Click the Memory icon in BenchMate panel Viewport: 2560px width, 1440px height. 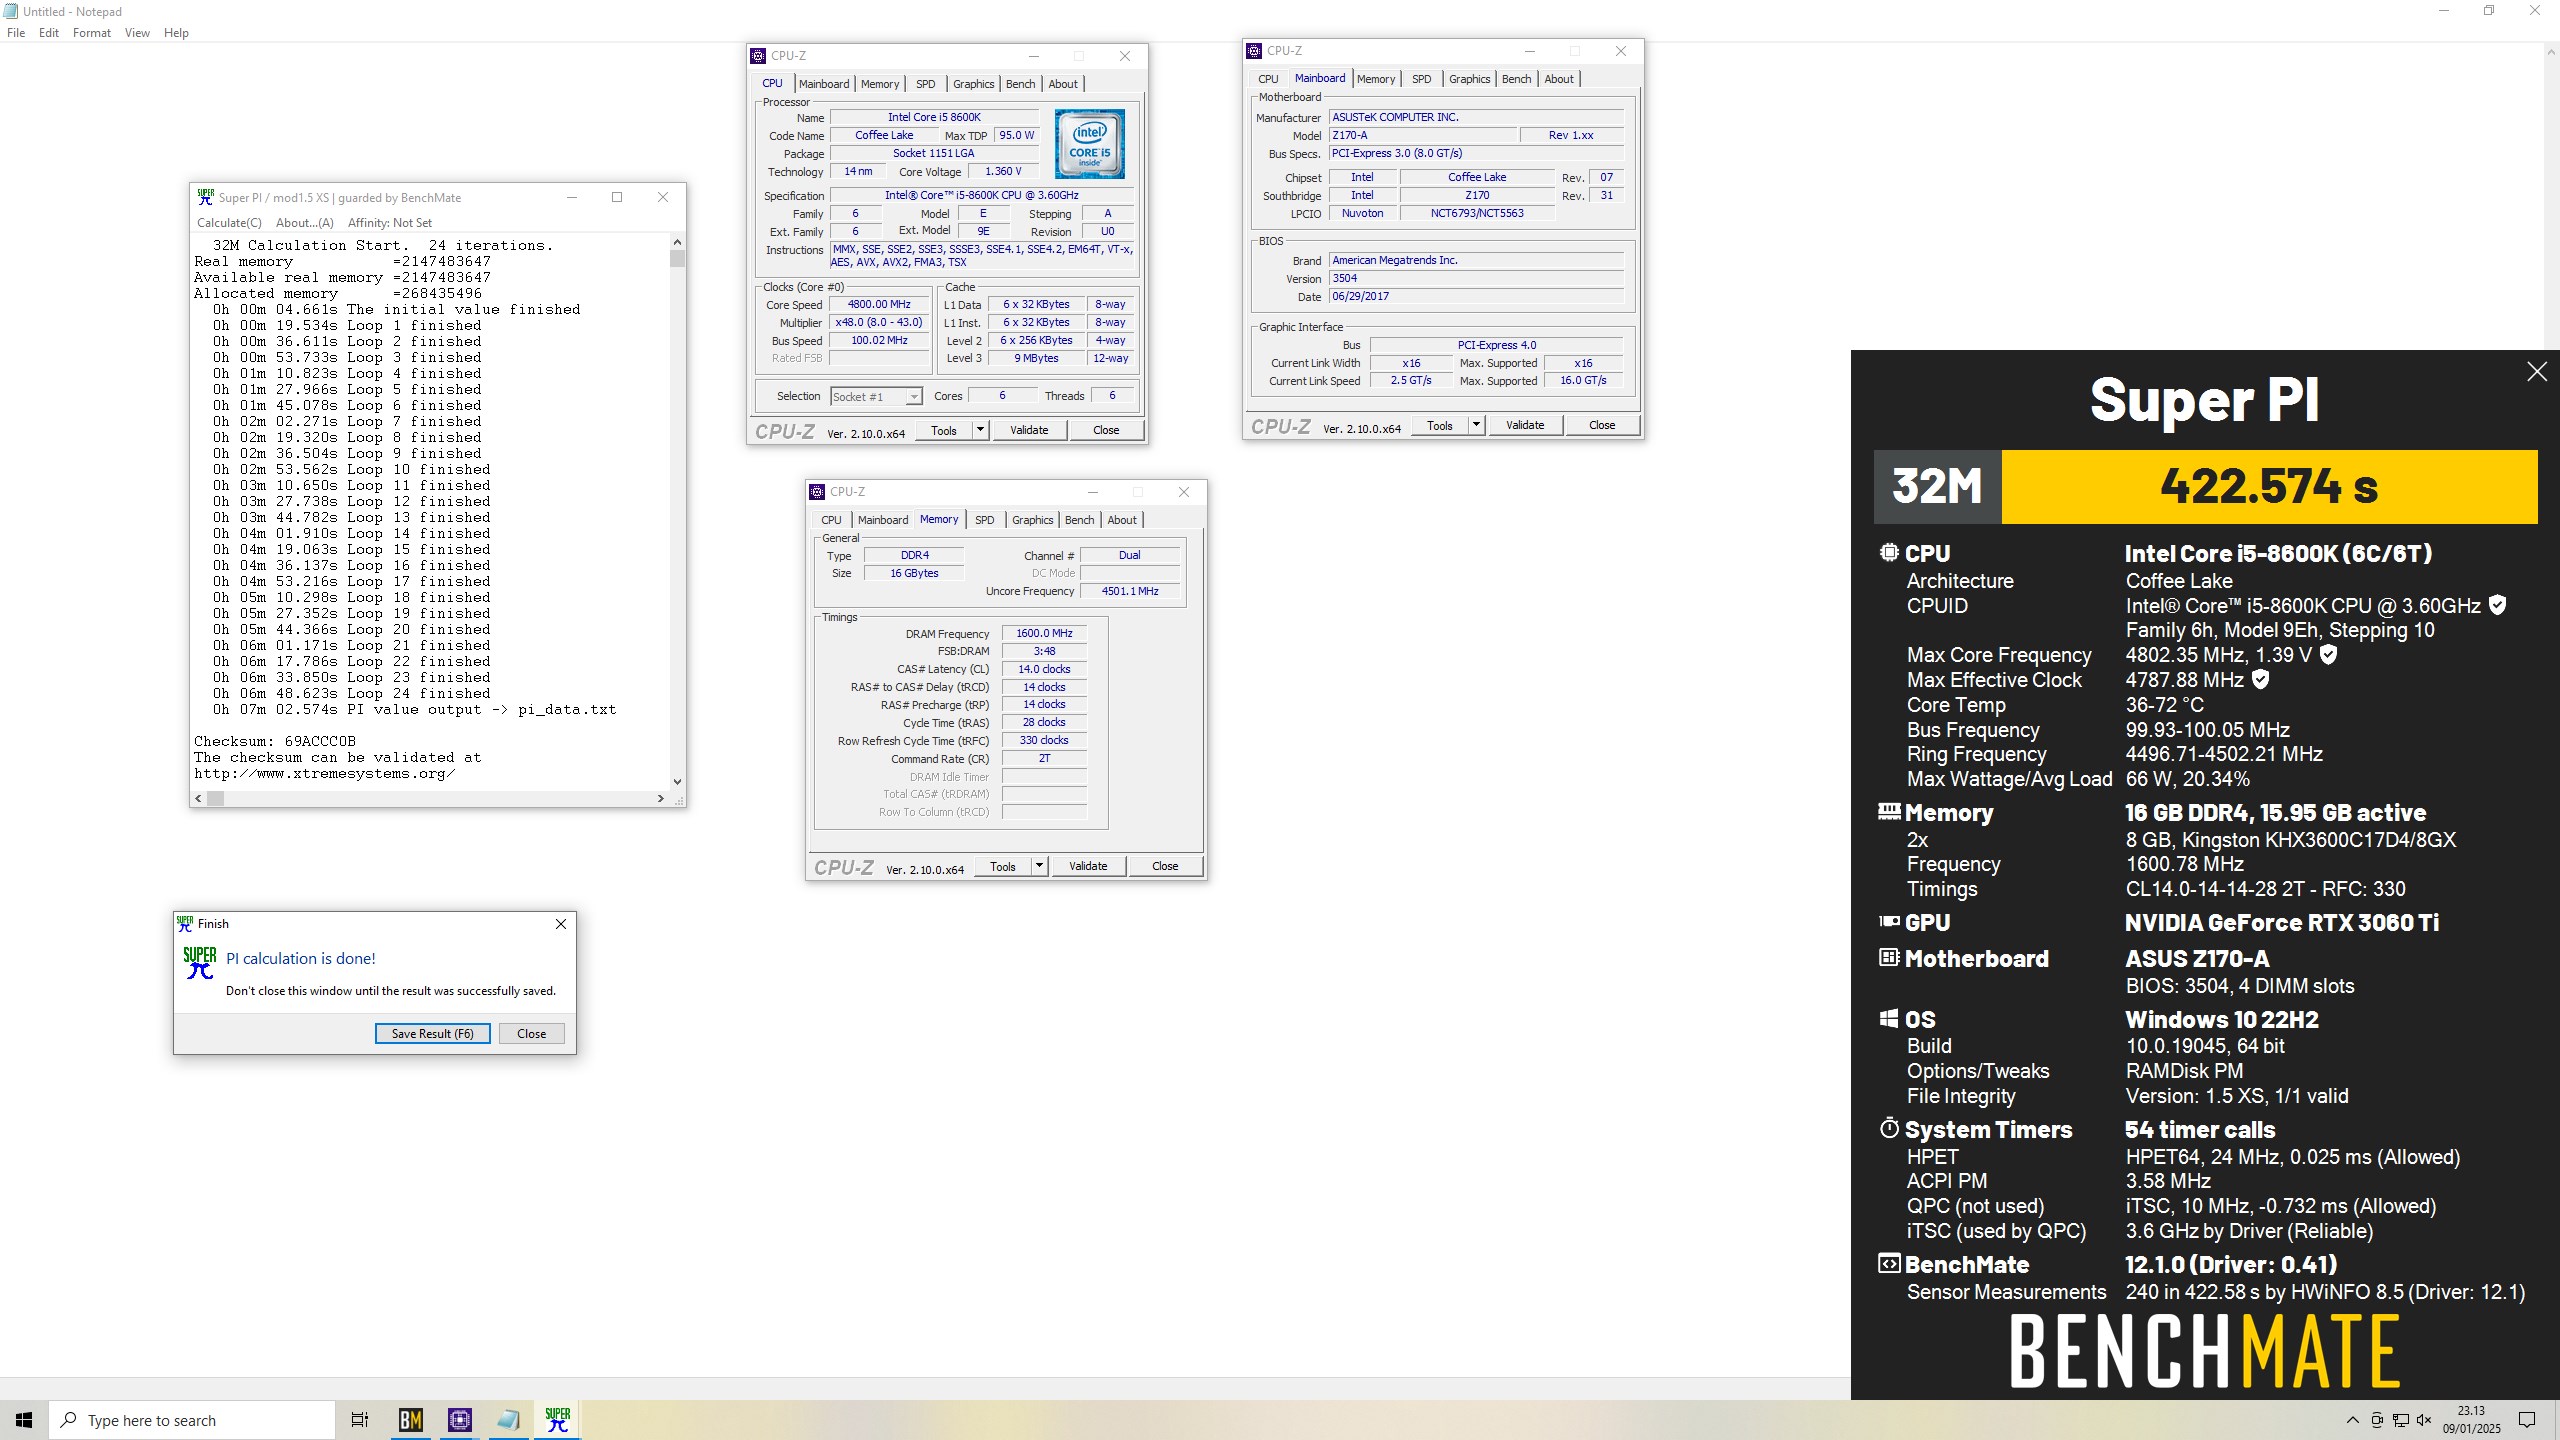[1889, 811]
